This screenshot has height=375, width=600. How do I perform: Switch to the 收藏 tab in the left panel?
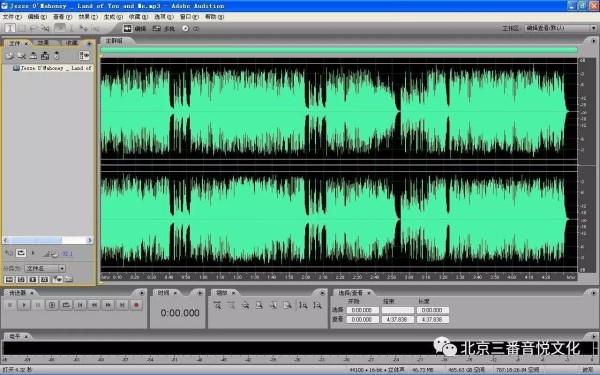click(x=72, y=43)
